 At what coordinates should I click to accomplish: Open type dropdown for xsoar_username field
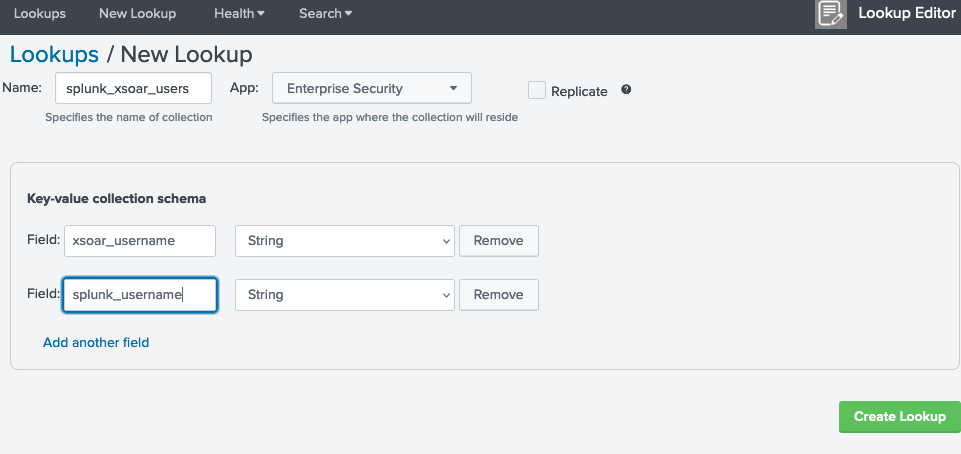click(344, 241)
